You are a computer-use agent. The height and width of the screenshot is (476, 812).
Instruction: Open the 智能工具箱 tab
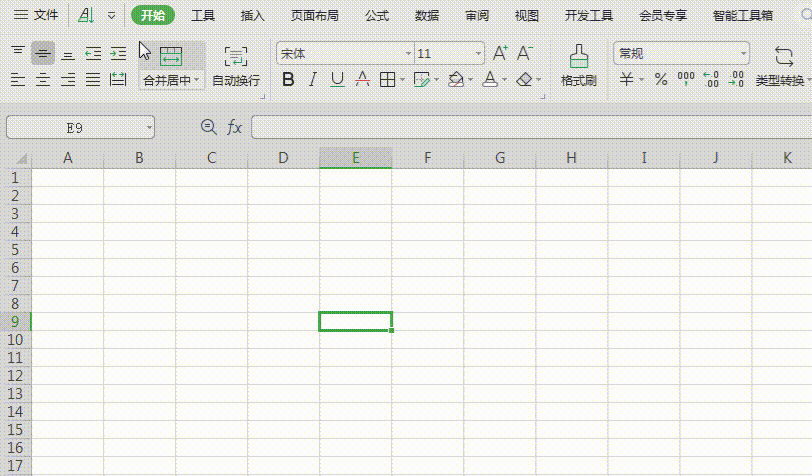click(743, 16)
